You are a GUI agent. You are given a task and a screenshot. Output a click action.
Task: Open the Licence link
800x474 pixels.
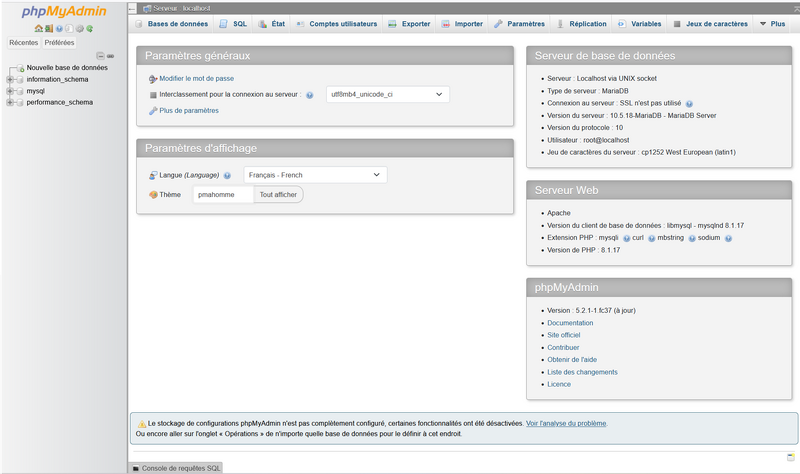(x=559, y=385)
